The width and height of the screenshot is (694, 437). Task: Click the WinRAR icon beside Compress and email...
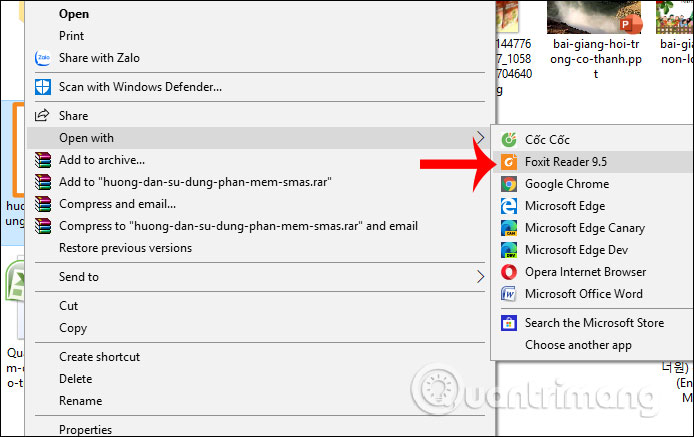(43, 204)
